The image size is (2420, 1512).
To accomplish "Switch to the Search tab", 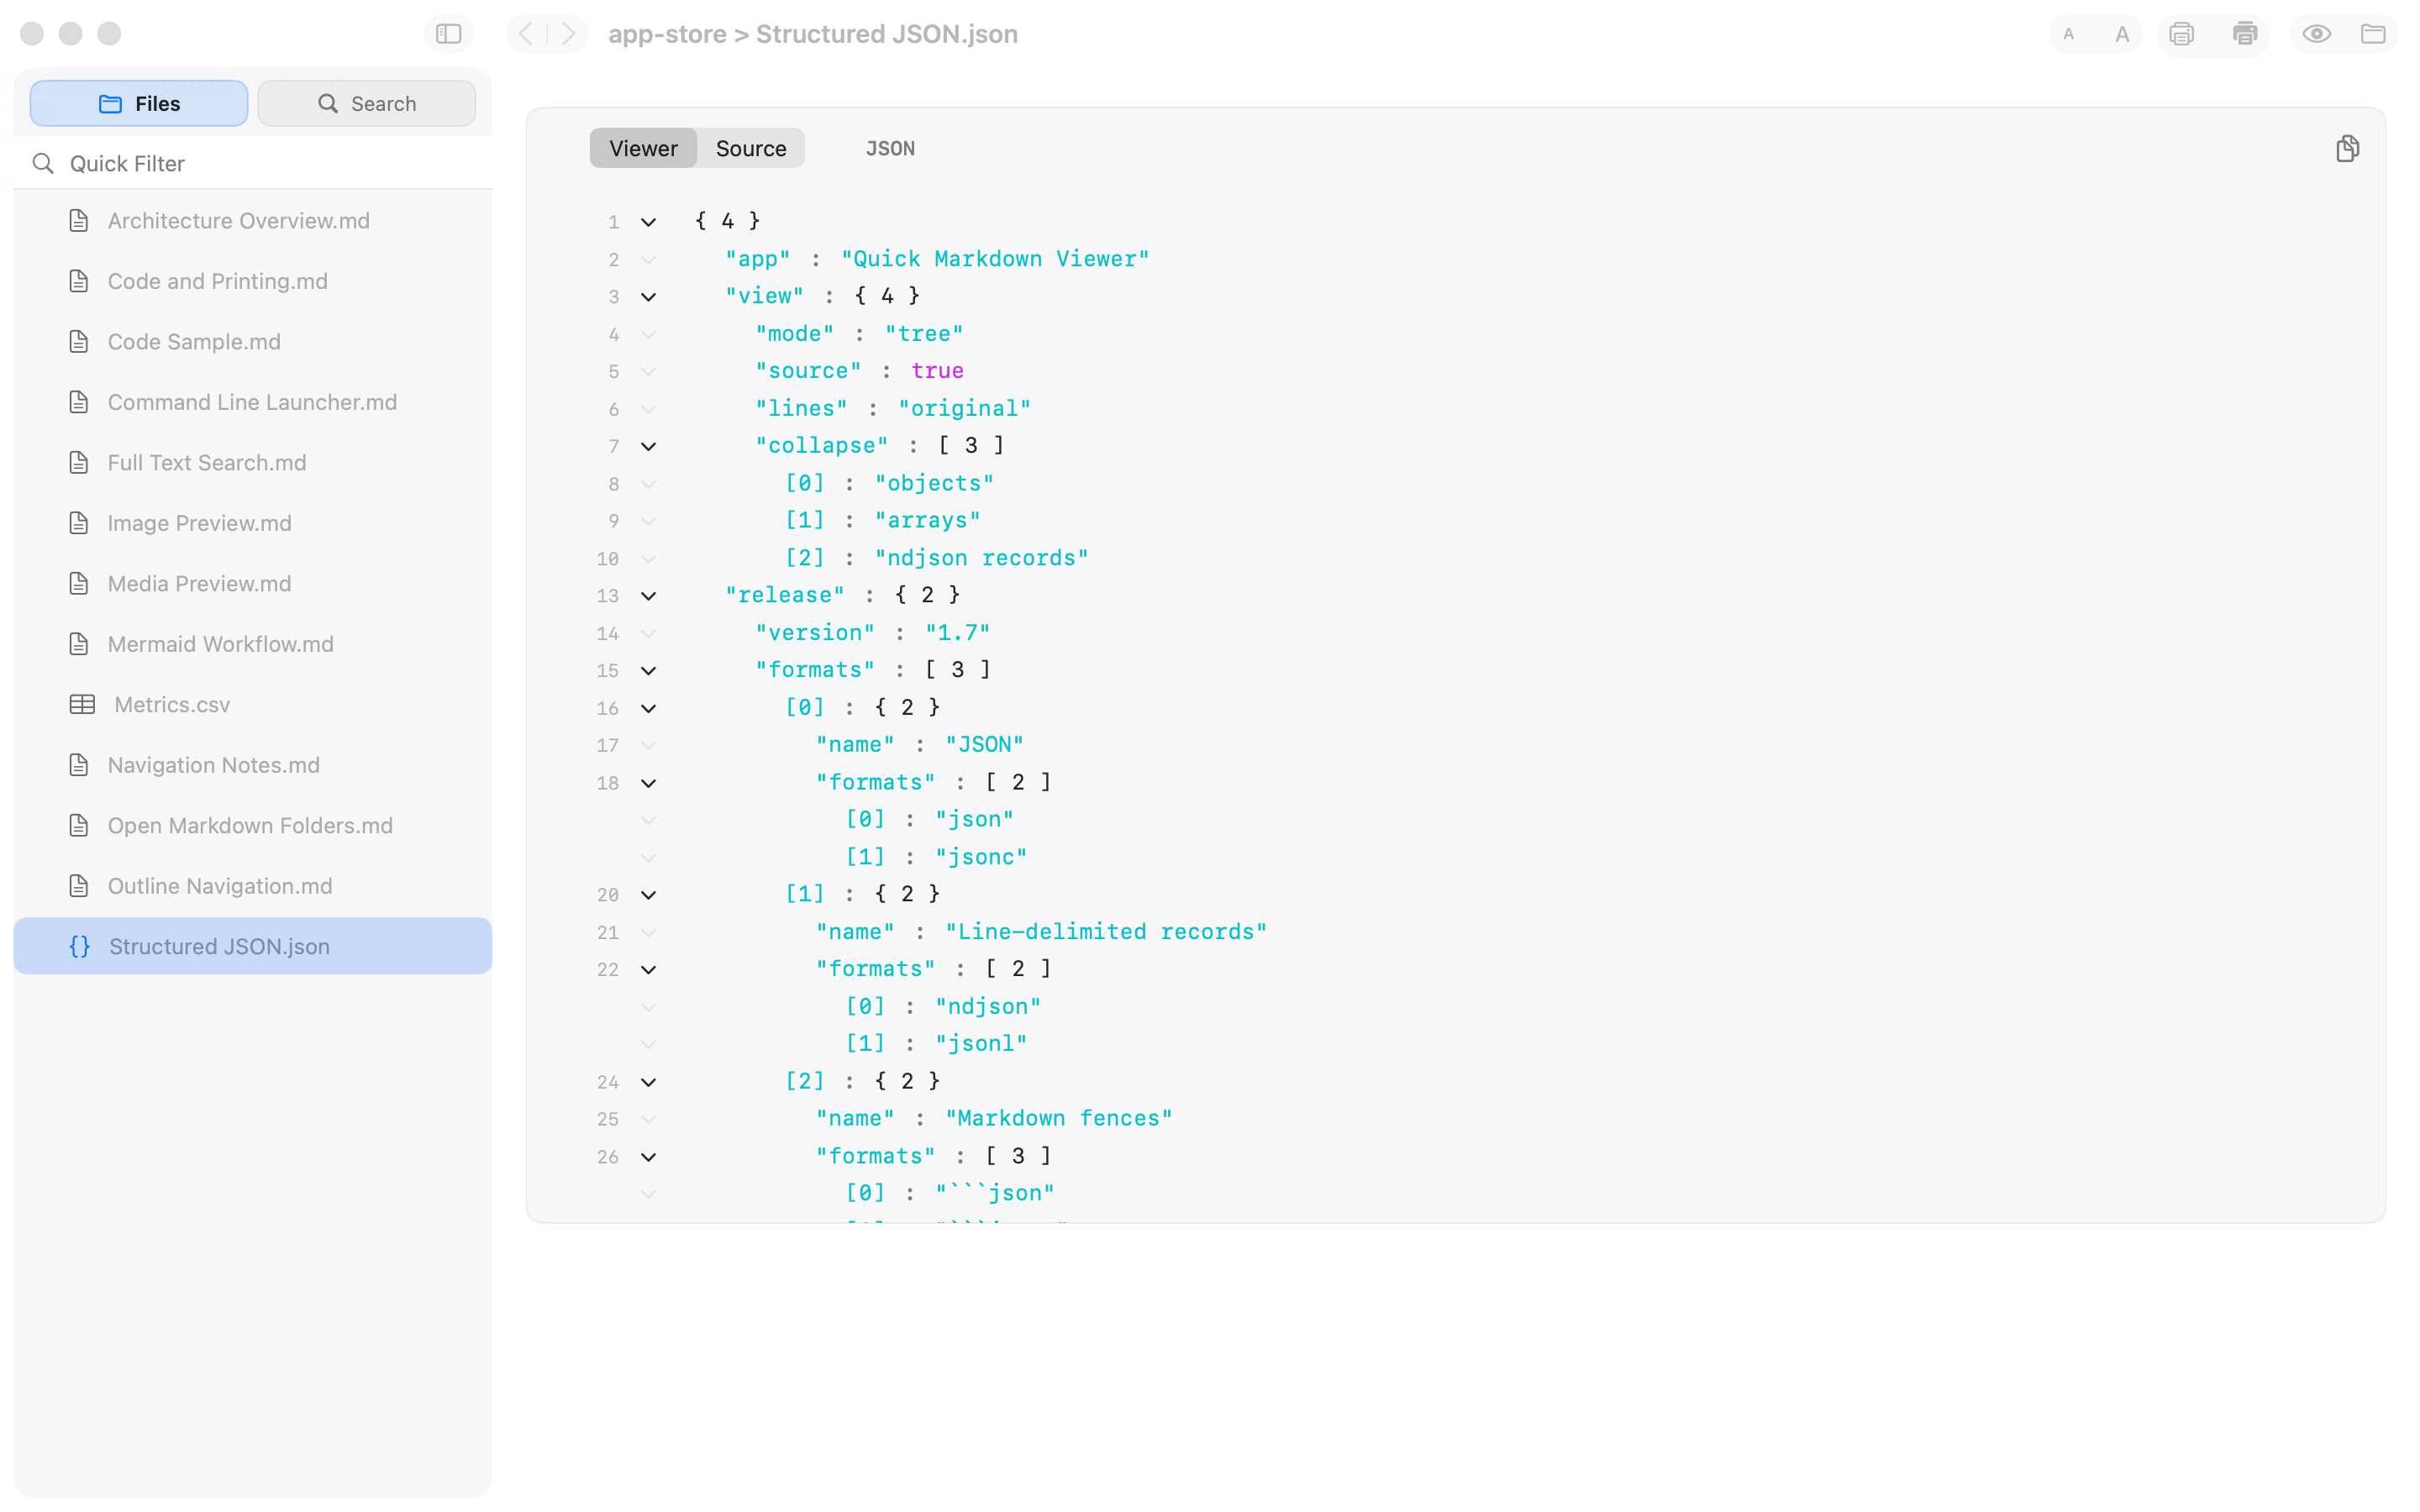I will (x=366, y=103).
